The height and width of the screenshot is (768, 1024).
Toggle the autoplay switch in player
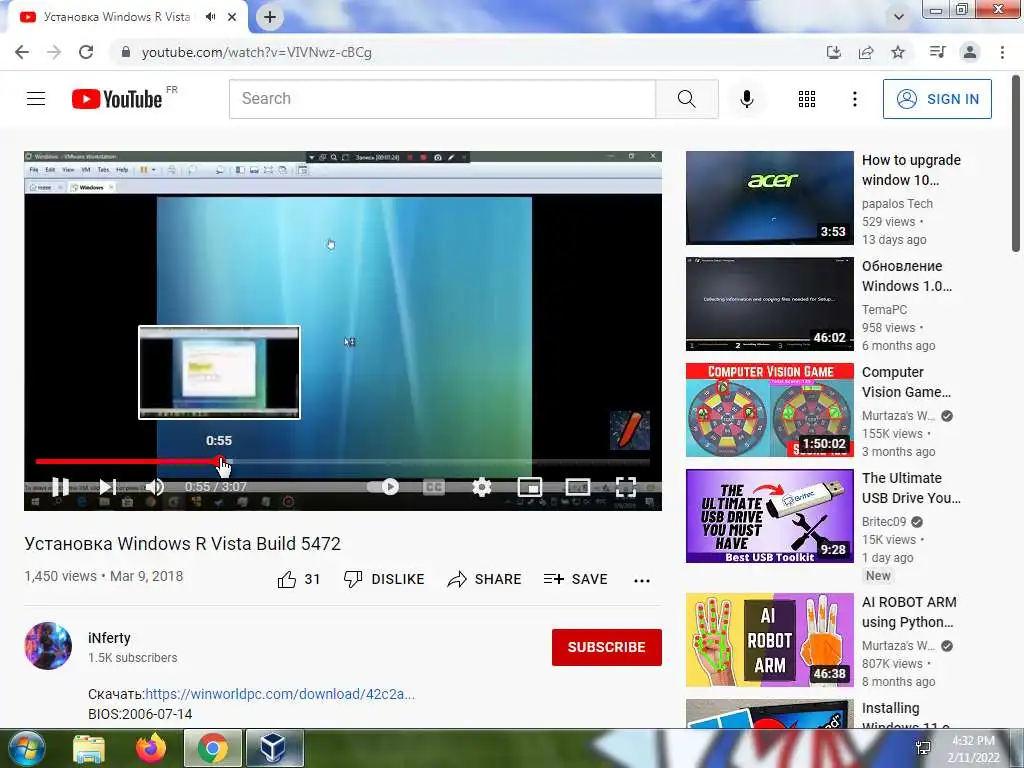point(383,487)
